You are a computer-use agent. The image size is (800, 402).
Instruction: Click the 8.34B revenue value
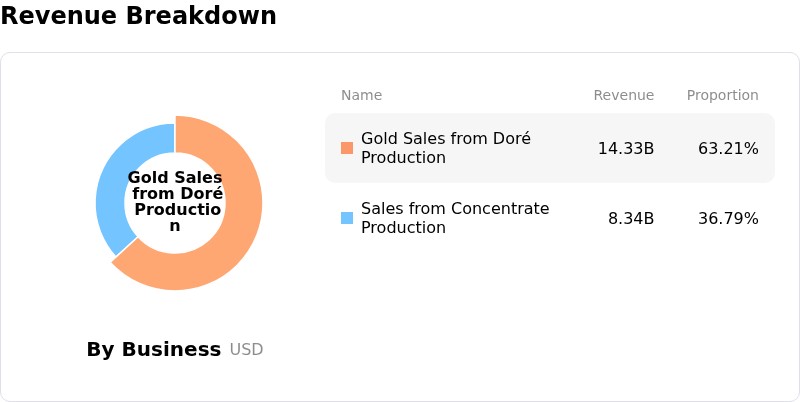(x=631, y=218)
